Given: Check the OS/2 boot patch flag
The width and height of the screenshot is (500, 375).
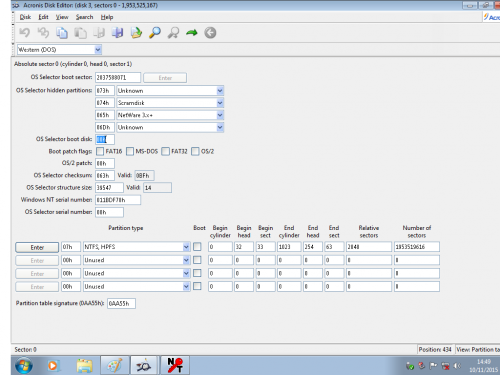Looking at the screenshot, I should (x=195, y=151).
